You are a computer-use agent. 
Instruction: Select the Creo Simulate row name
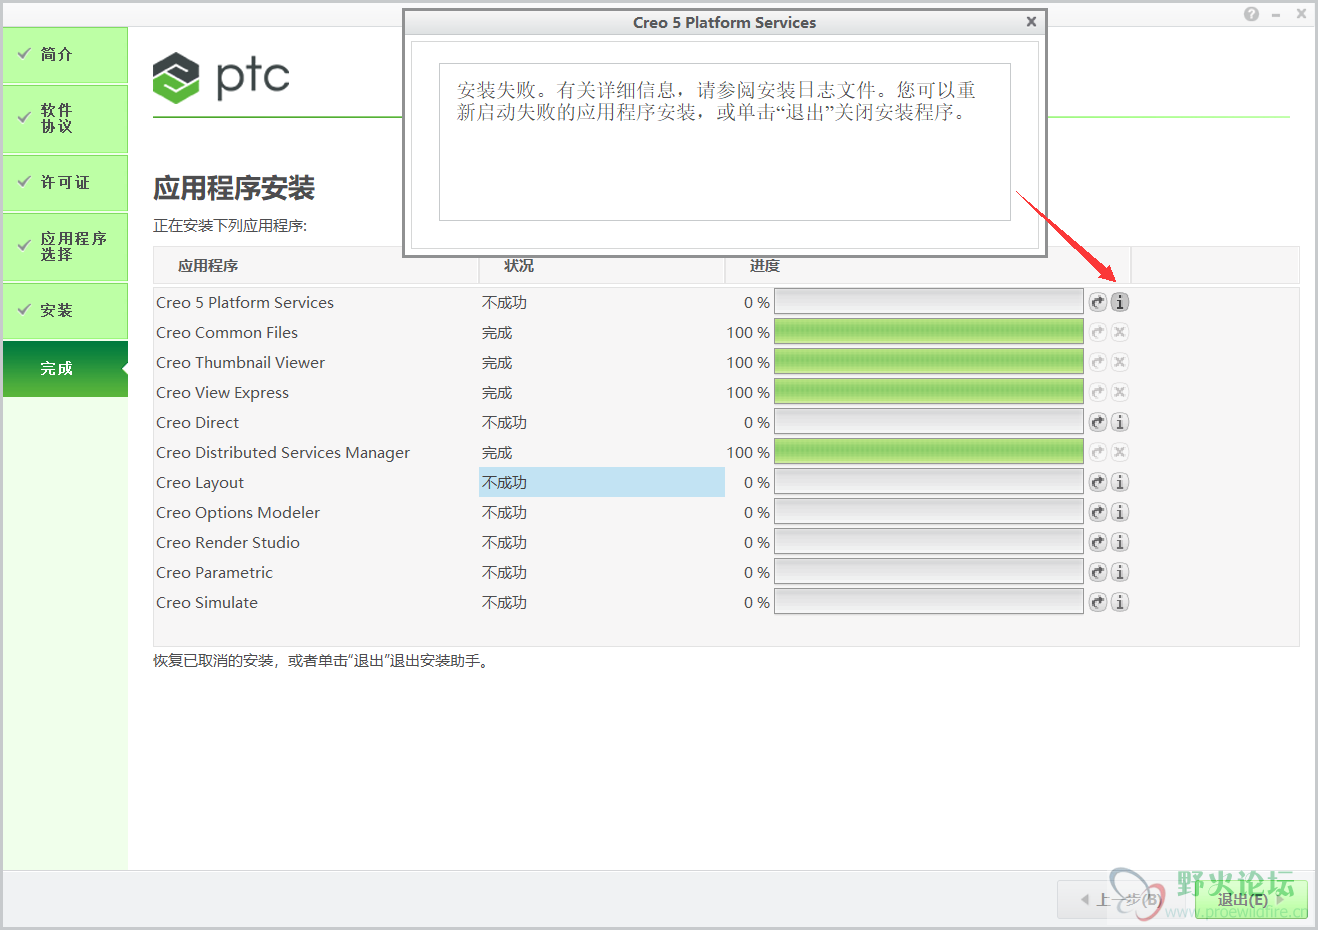coord(207,602)
